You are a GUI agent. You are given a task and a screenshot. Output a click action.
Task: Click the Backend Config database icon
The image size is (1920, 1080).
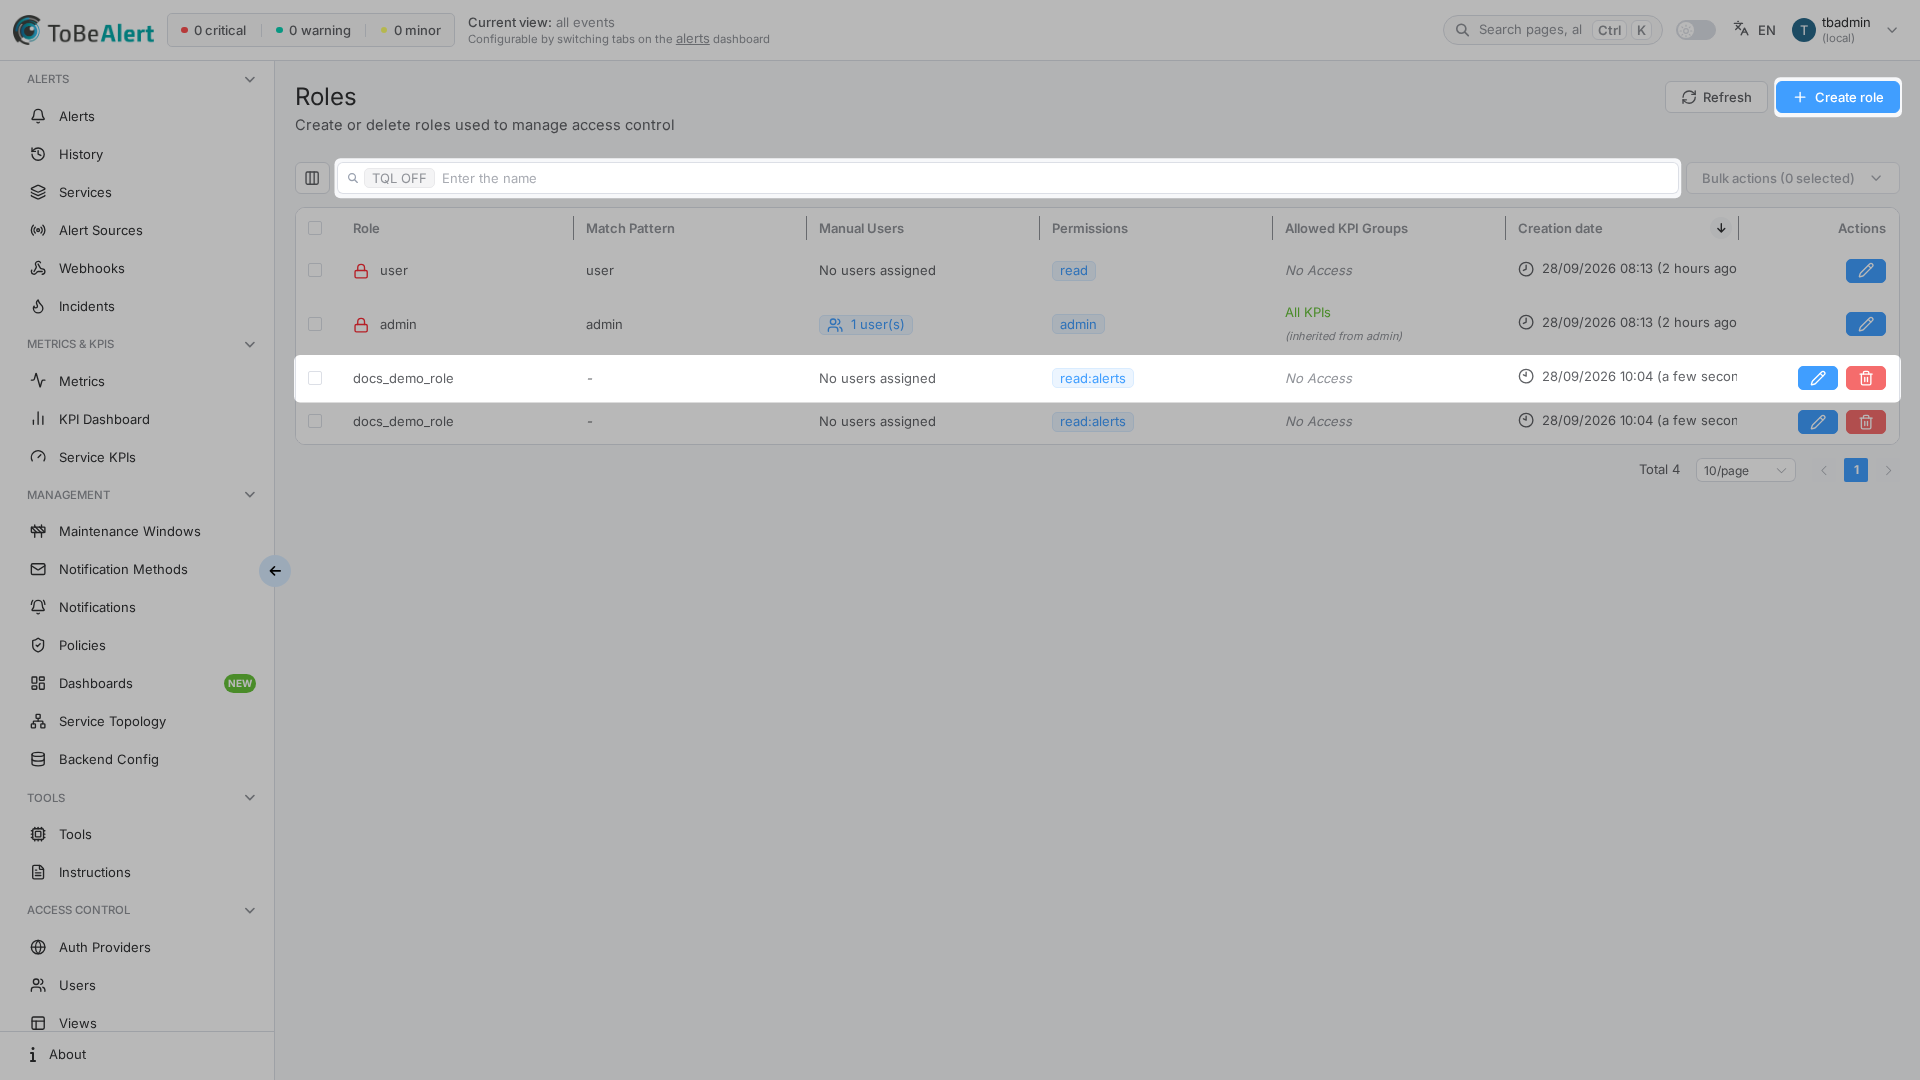38,759
